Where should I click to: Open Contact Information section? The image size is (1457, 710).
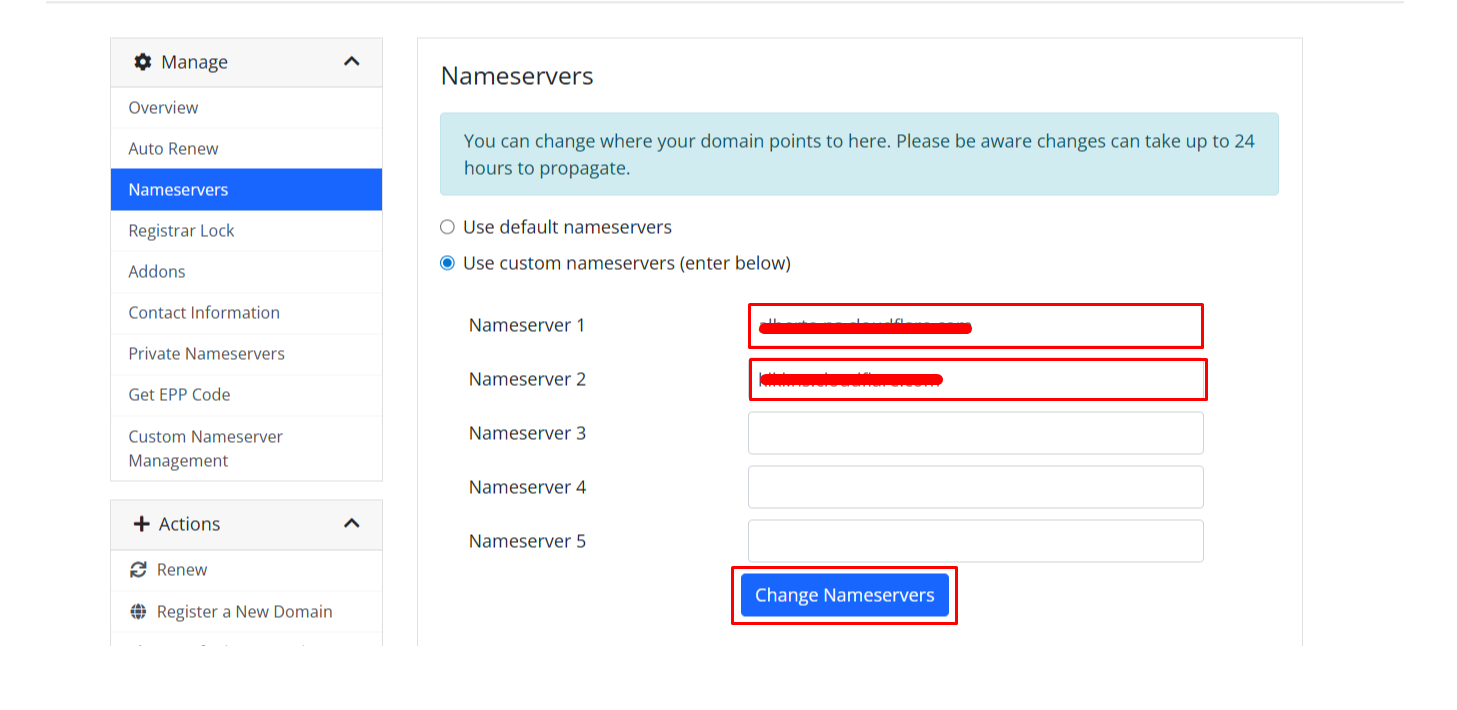[x=204, y=313]
